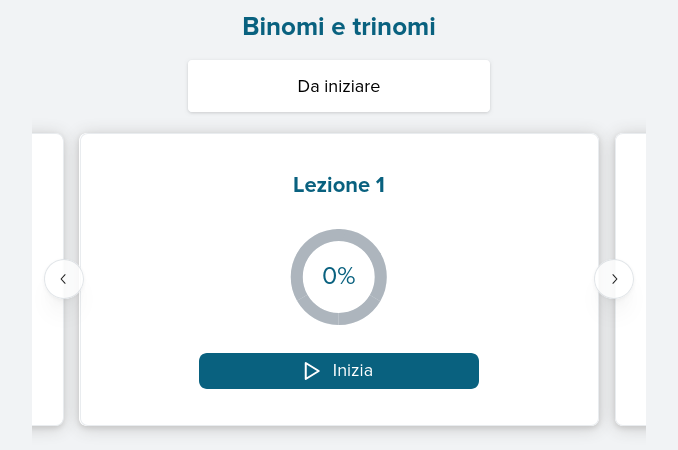Click the 'Inizia' text label
The image size is (678, 450).
(x=352, y=371)
